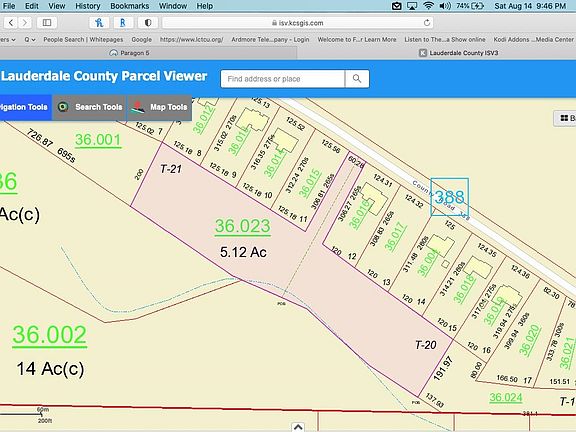
Task: Open the lctcu.org bookmark
Action: pyautogui.click(x=191, y=39)
